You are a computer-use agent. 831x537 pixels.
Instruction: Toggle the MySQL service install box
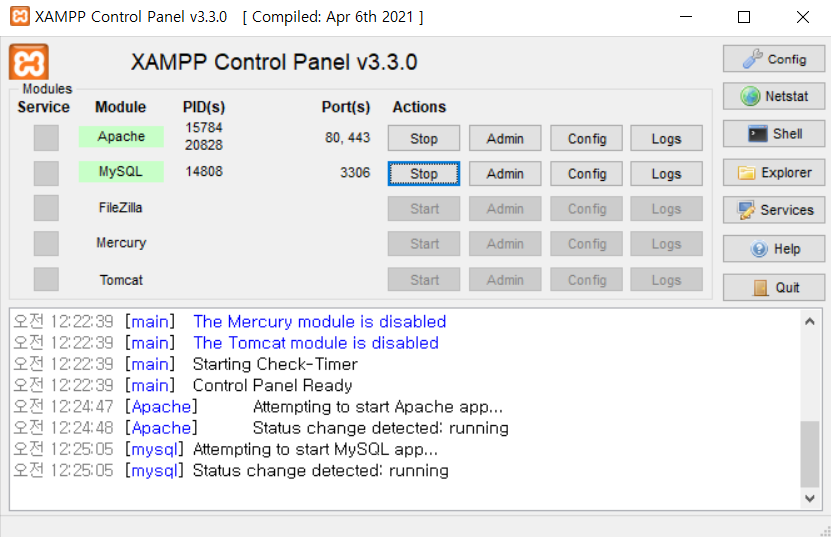pos(46,173)
